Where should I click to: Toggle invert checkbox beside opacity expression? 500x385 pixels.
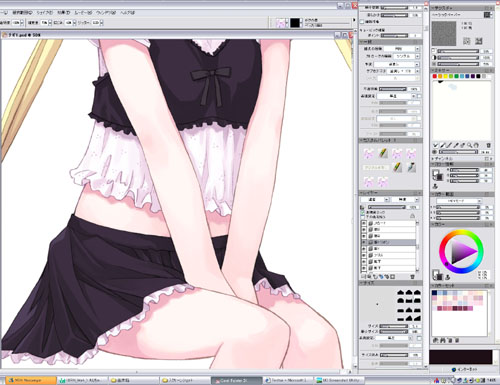pyautogui.click(x=420, y=96)
